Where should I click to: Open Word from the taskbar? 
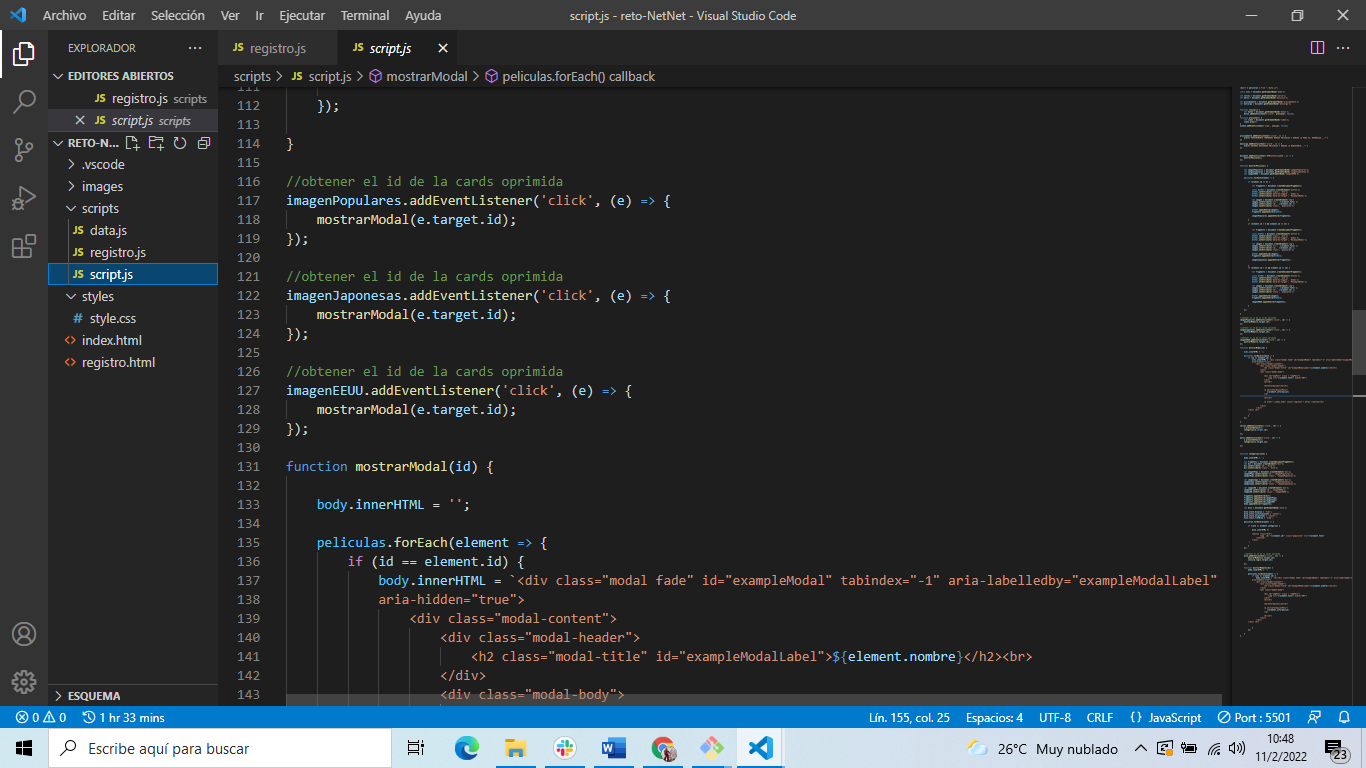(613, 748)
